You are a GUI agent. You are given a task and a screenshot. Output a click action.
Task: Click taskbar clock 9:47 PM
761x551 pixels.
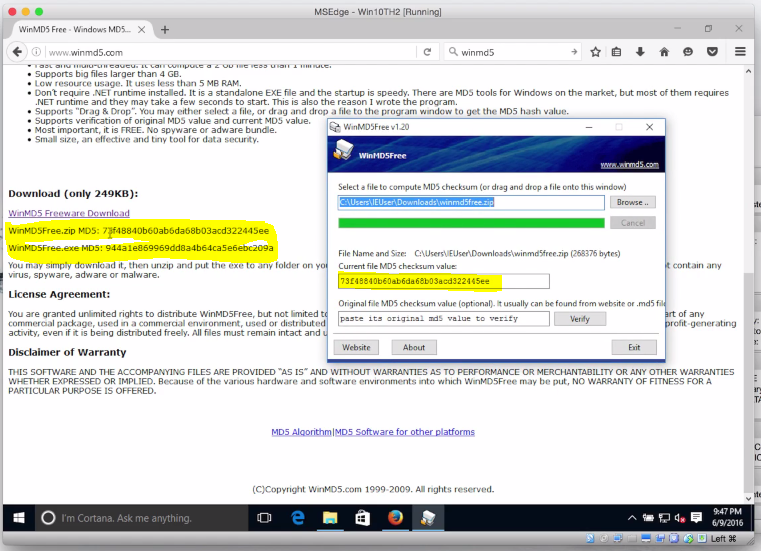(727, 517)
